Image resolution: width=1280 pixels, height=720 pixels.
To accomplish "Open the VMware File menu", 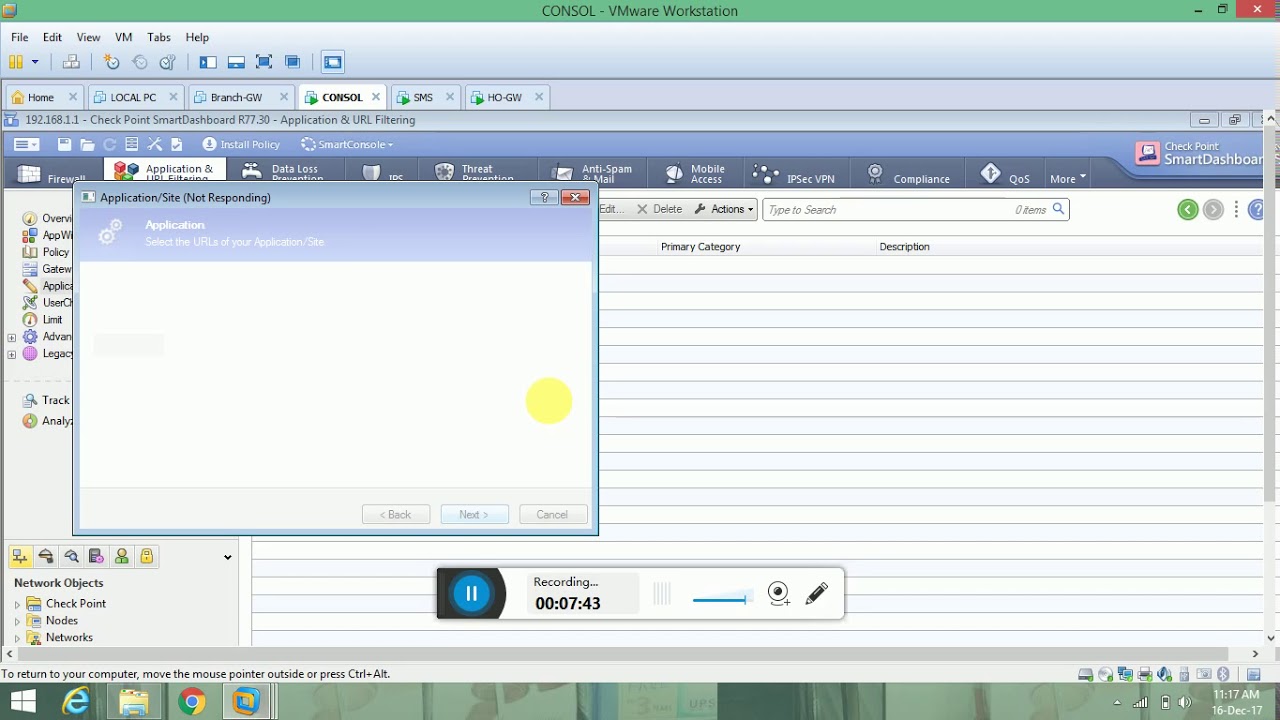I will (19, 37).
